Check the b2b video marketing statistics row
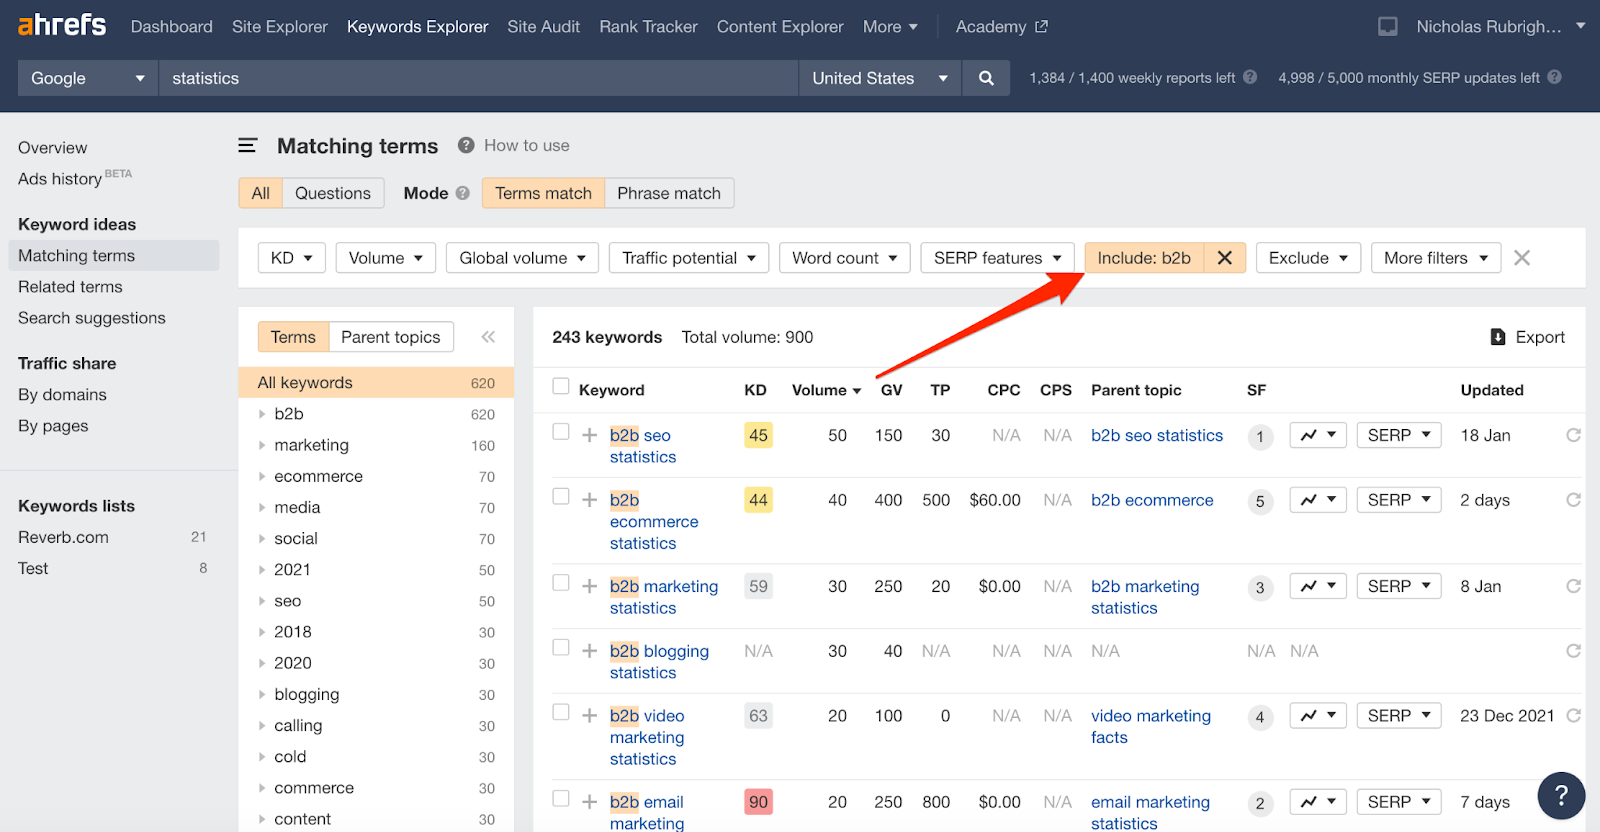This screenshot has width=1600, height=832. [561, 713]
